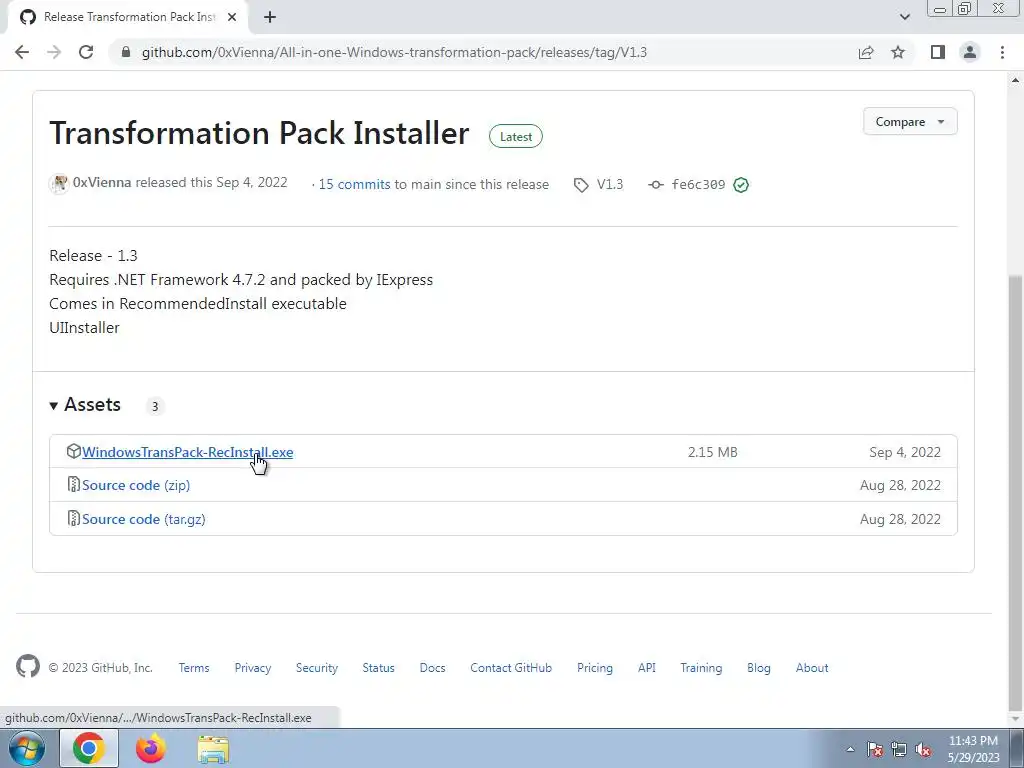The image size is (1024, 768).
Task: Click the scrollbar up arrow
Action: click(x=1016, y=80)
